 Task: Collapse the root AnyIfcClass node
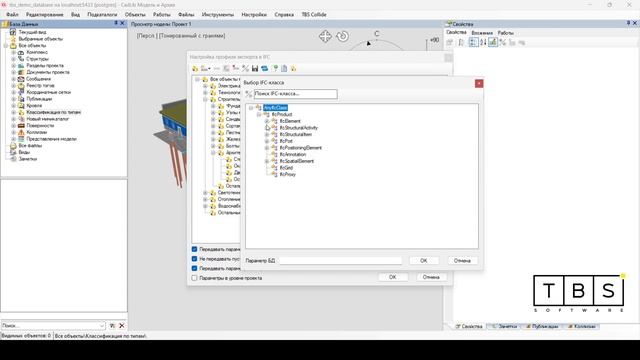click(x=251, y=108)
